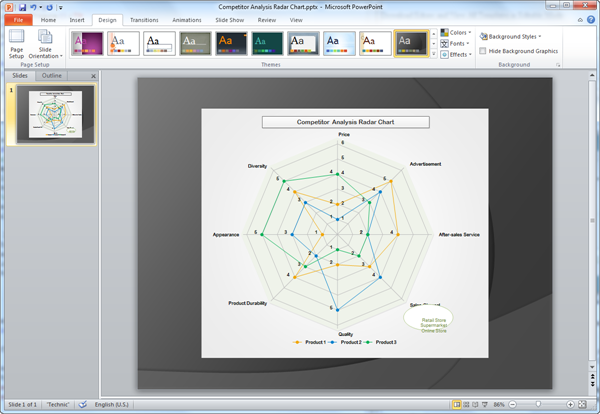
Task: Click the 86% zoom level button
Action: click(x=499, y=404)
